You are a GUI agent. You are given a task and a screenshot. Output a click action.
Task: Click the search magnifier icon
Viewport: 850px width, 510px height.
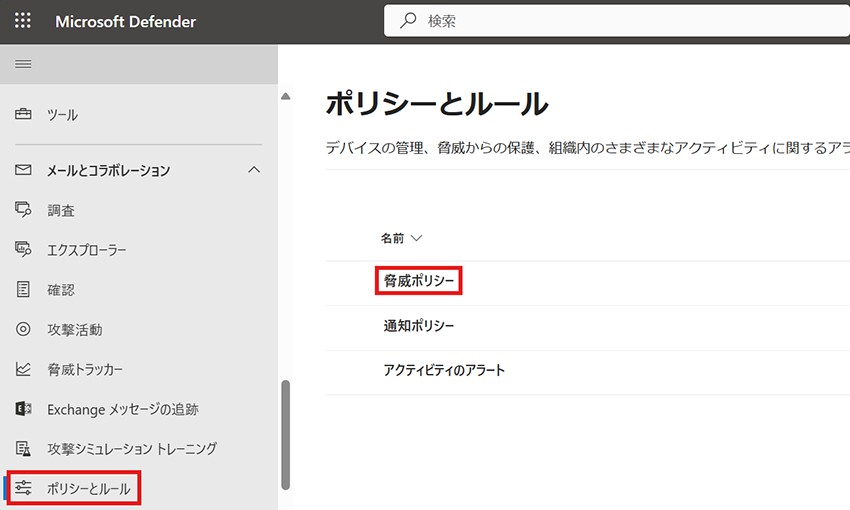pos(408,21)
